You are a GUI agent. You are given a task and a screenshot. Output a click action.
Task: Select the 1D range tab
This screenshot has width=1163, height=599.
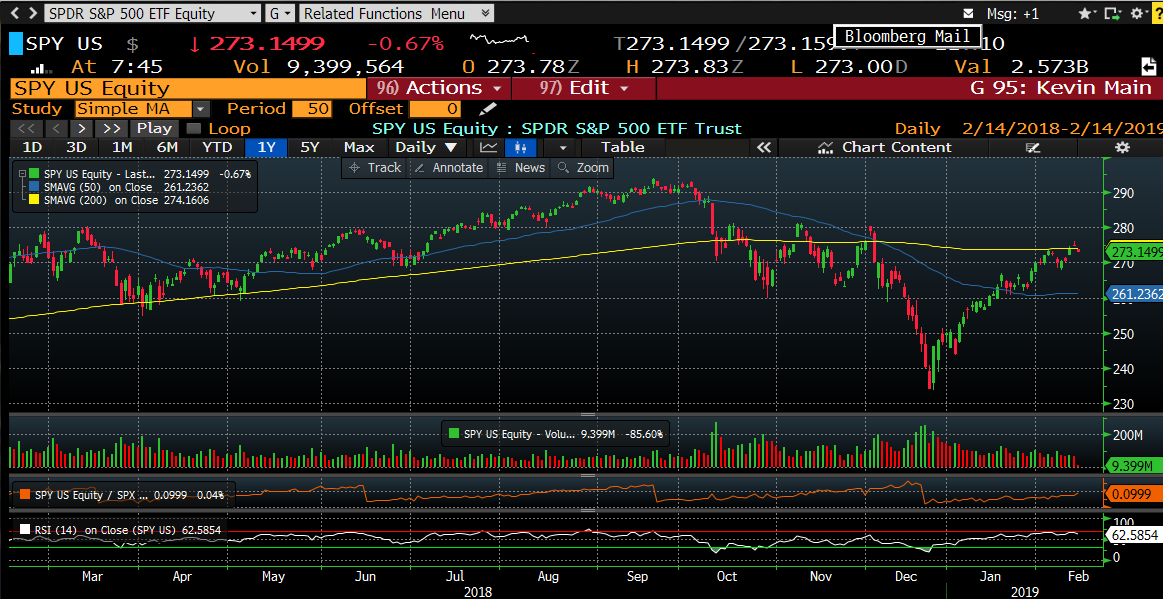[31, 147]
